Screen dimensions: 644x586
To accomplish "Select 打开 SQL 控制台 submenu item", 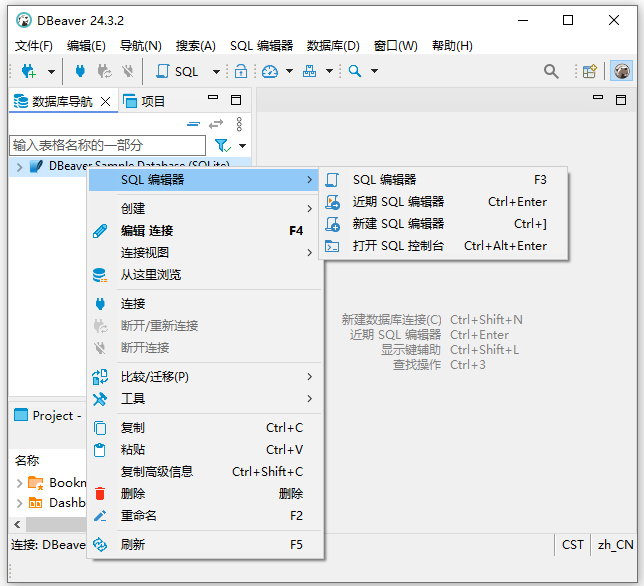I will tap(444, 246).
